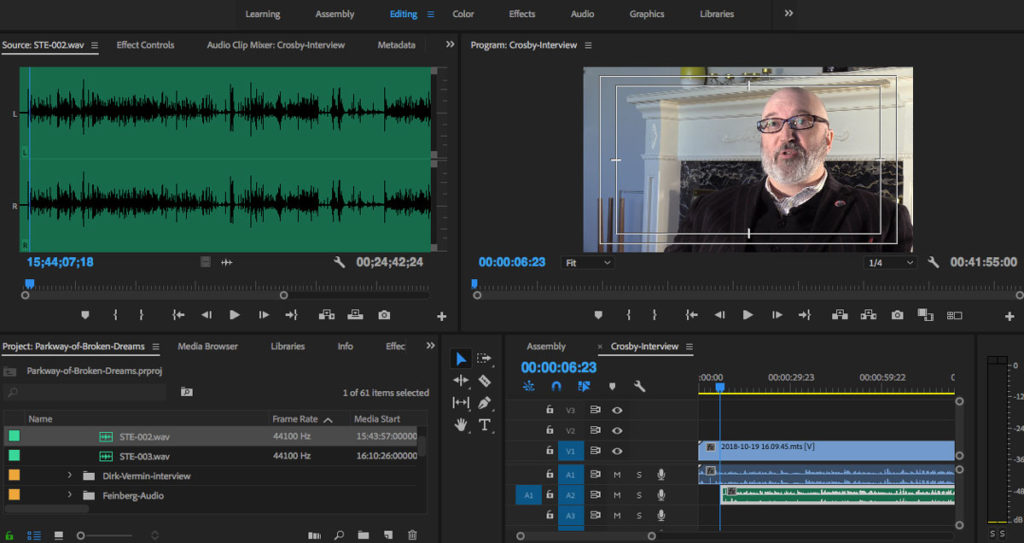Expand the Dirk-Vermin-interview bin
Image resolution: width=1024 pixels, height=543 pixels.
coord(69,476)
